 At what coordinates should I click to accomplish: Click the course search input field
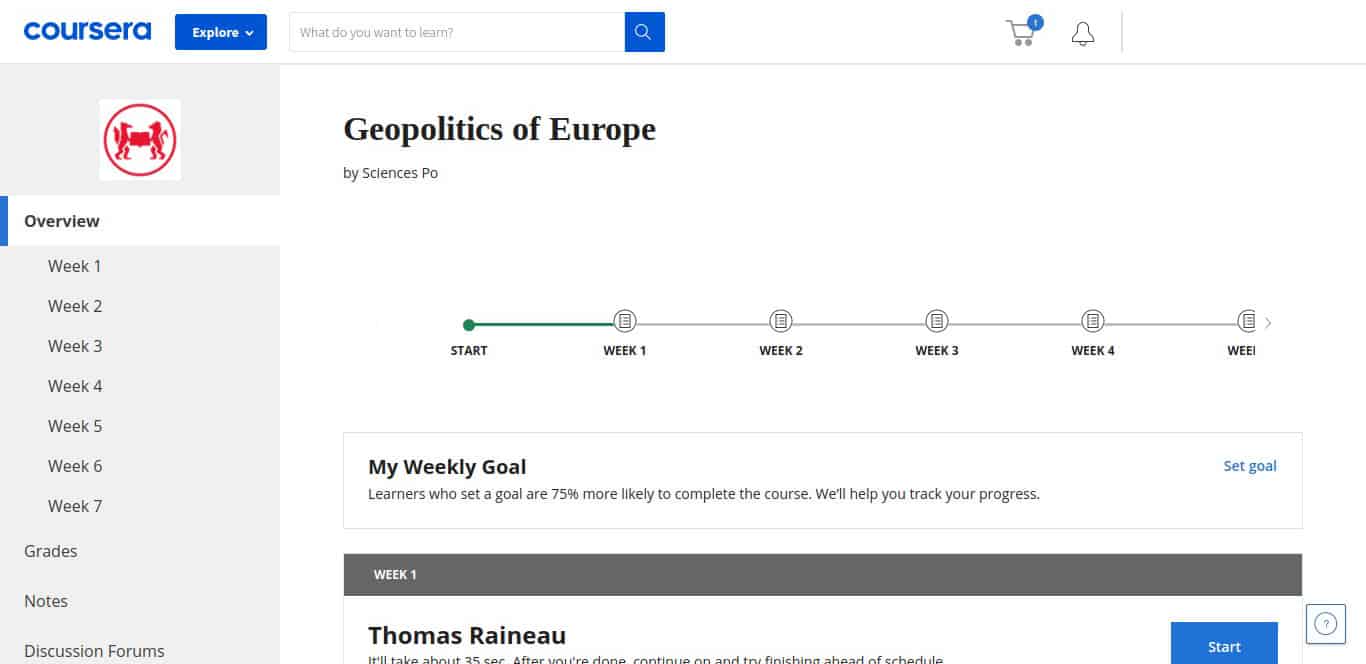tap(457, 32)
